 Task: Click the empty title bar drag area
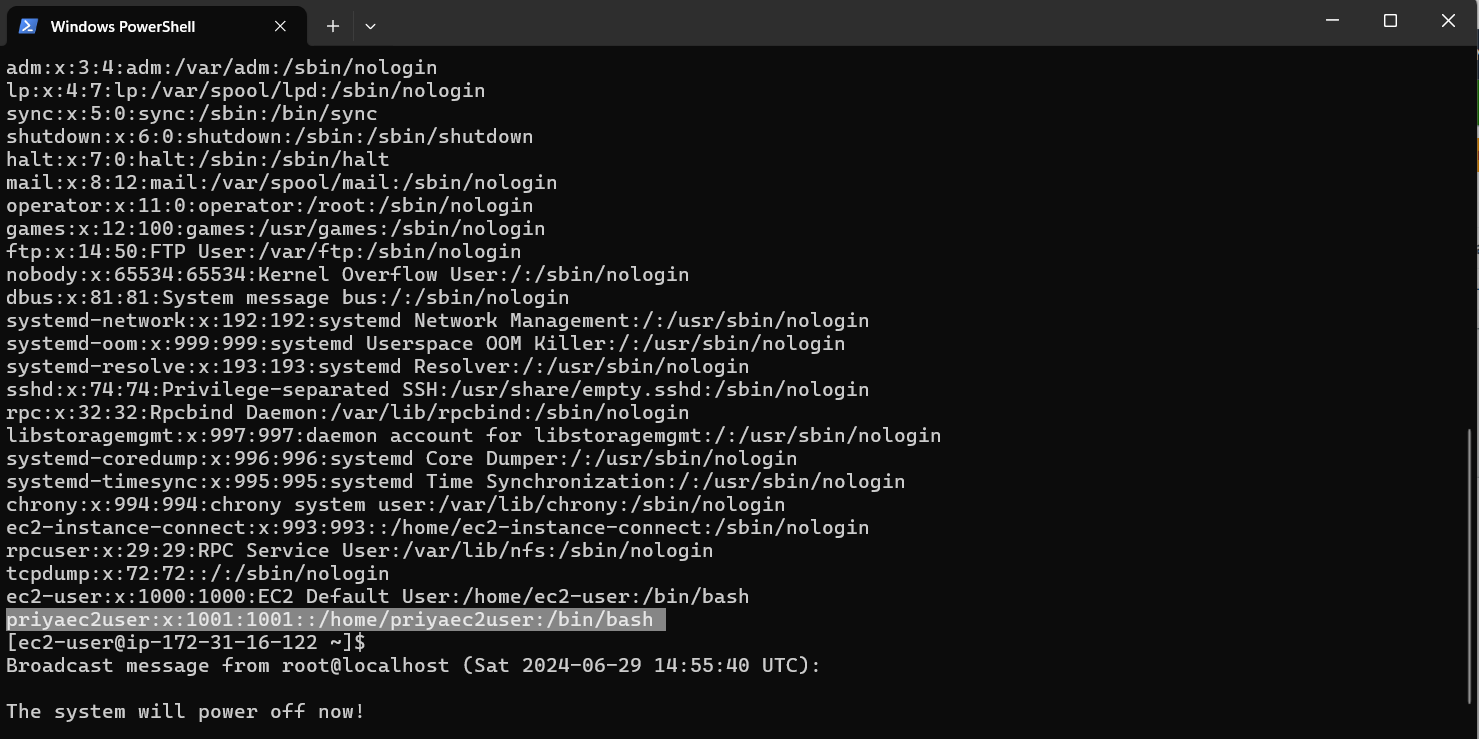coord(800,22)
